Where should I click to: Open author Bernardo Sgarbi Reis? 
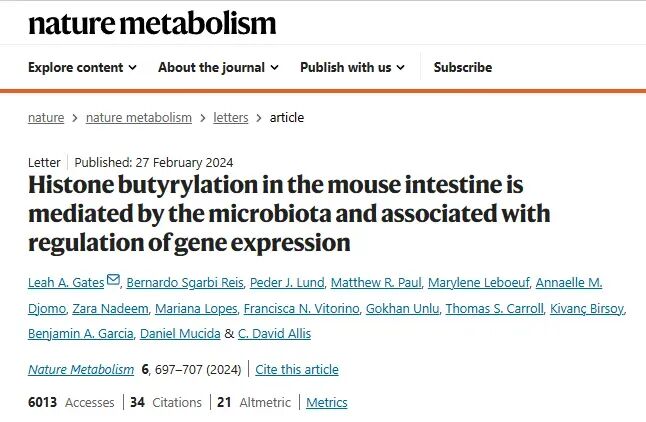(x=185, y=283)
